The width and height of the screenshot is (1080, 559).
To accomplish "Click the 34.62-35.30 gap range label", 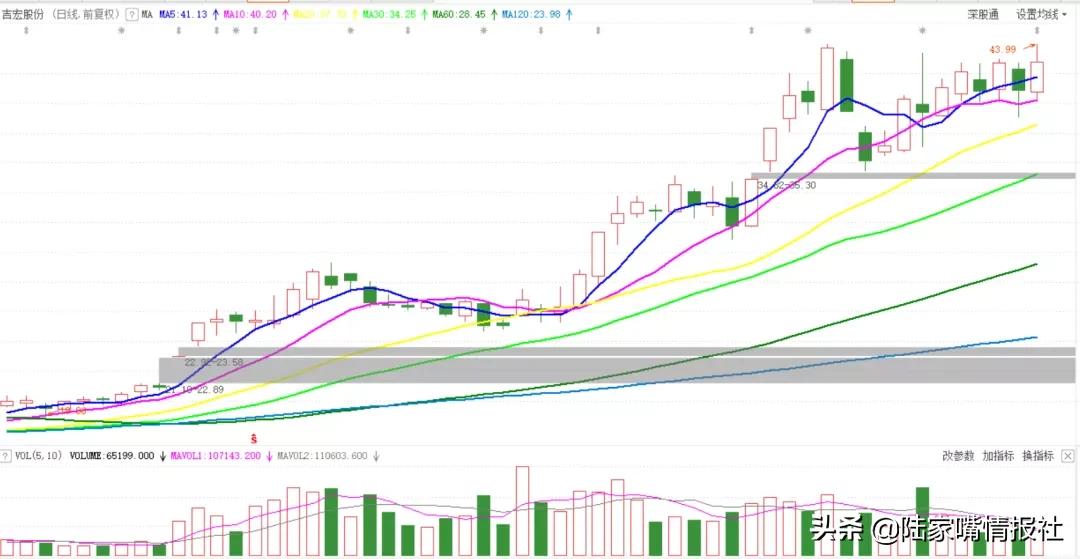I will [x=787, y=185].
